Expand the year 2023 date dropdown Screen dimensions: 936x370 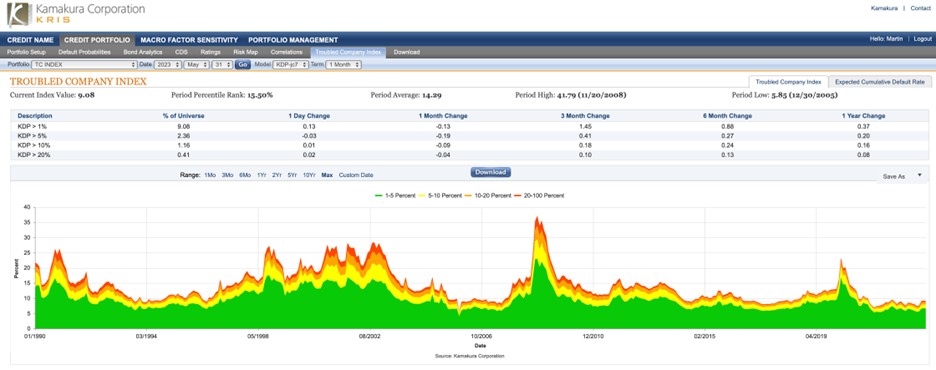tap(168, 64)
